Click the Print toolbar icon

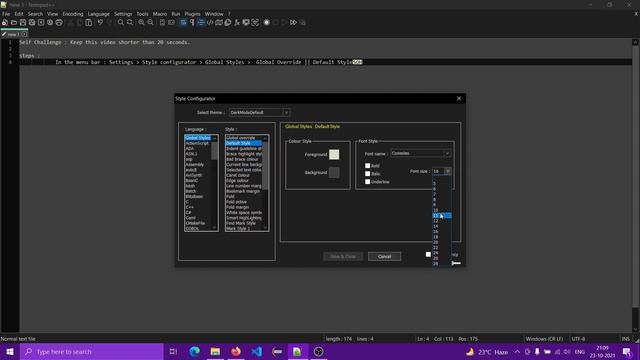pyautogui.click(x=59, y=22)
